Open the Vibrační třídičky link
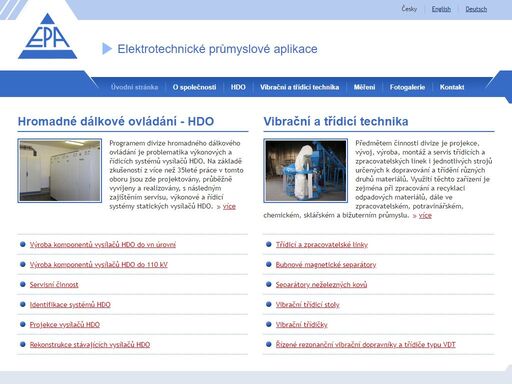The height and width of the screenshot is (384, 512). click(x=301, y=325)
